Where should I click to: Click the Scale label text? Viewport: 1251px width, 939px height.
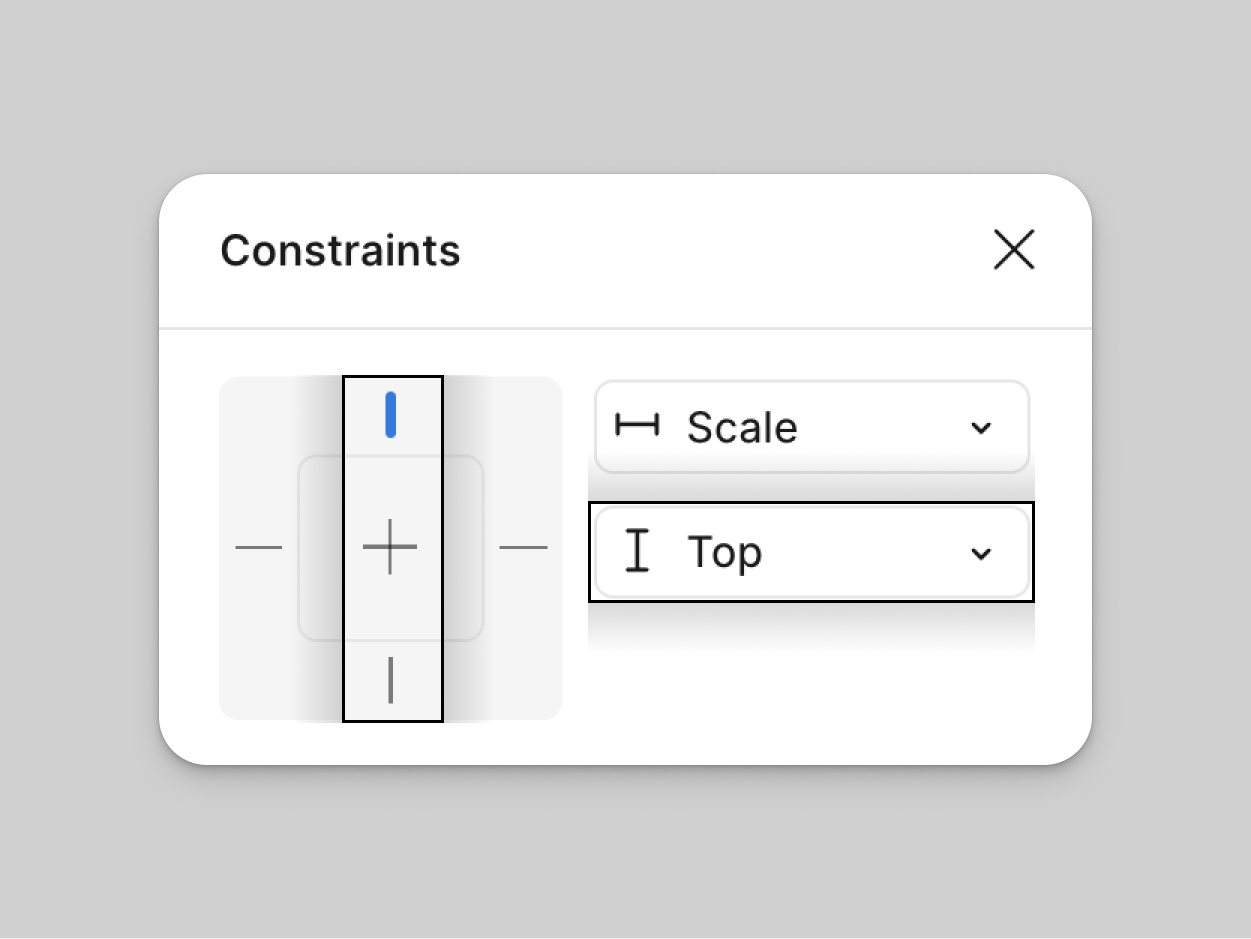[742, 428]
